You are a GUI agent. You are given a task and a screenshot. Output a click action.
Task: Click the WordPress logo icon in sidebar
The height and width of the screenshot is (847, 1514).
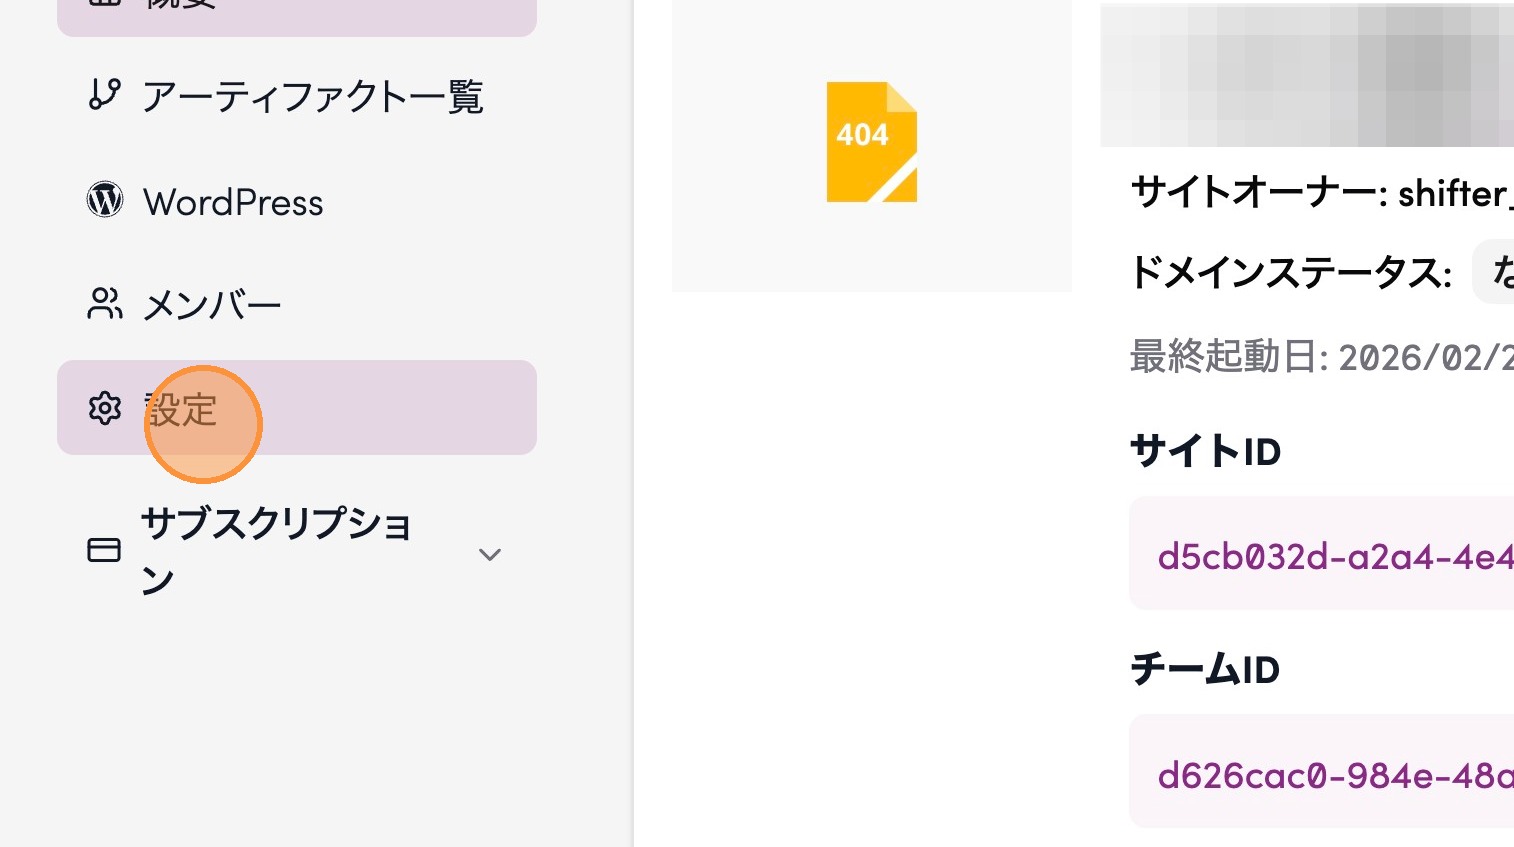click(x=105, y=200)
